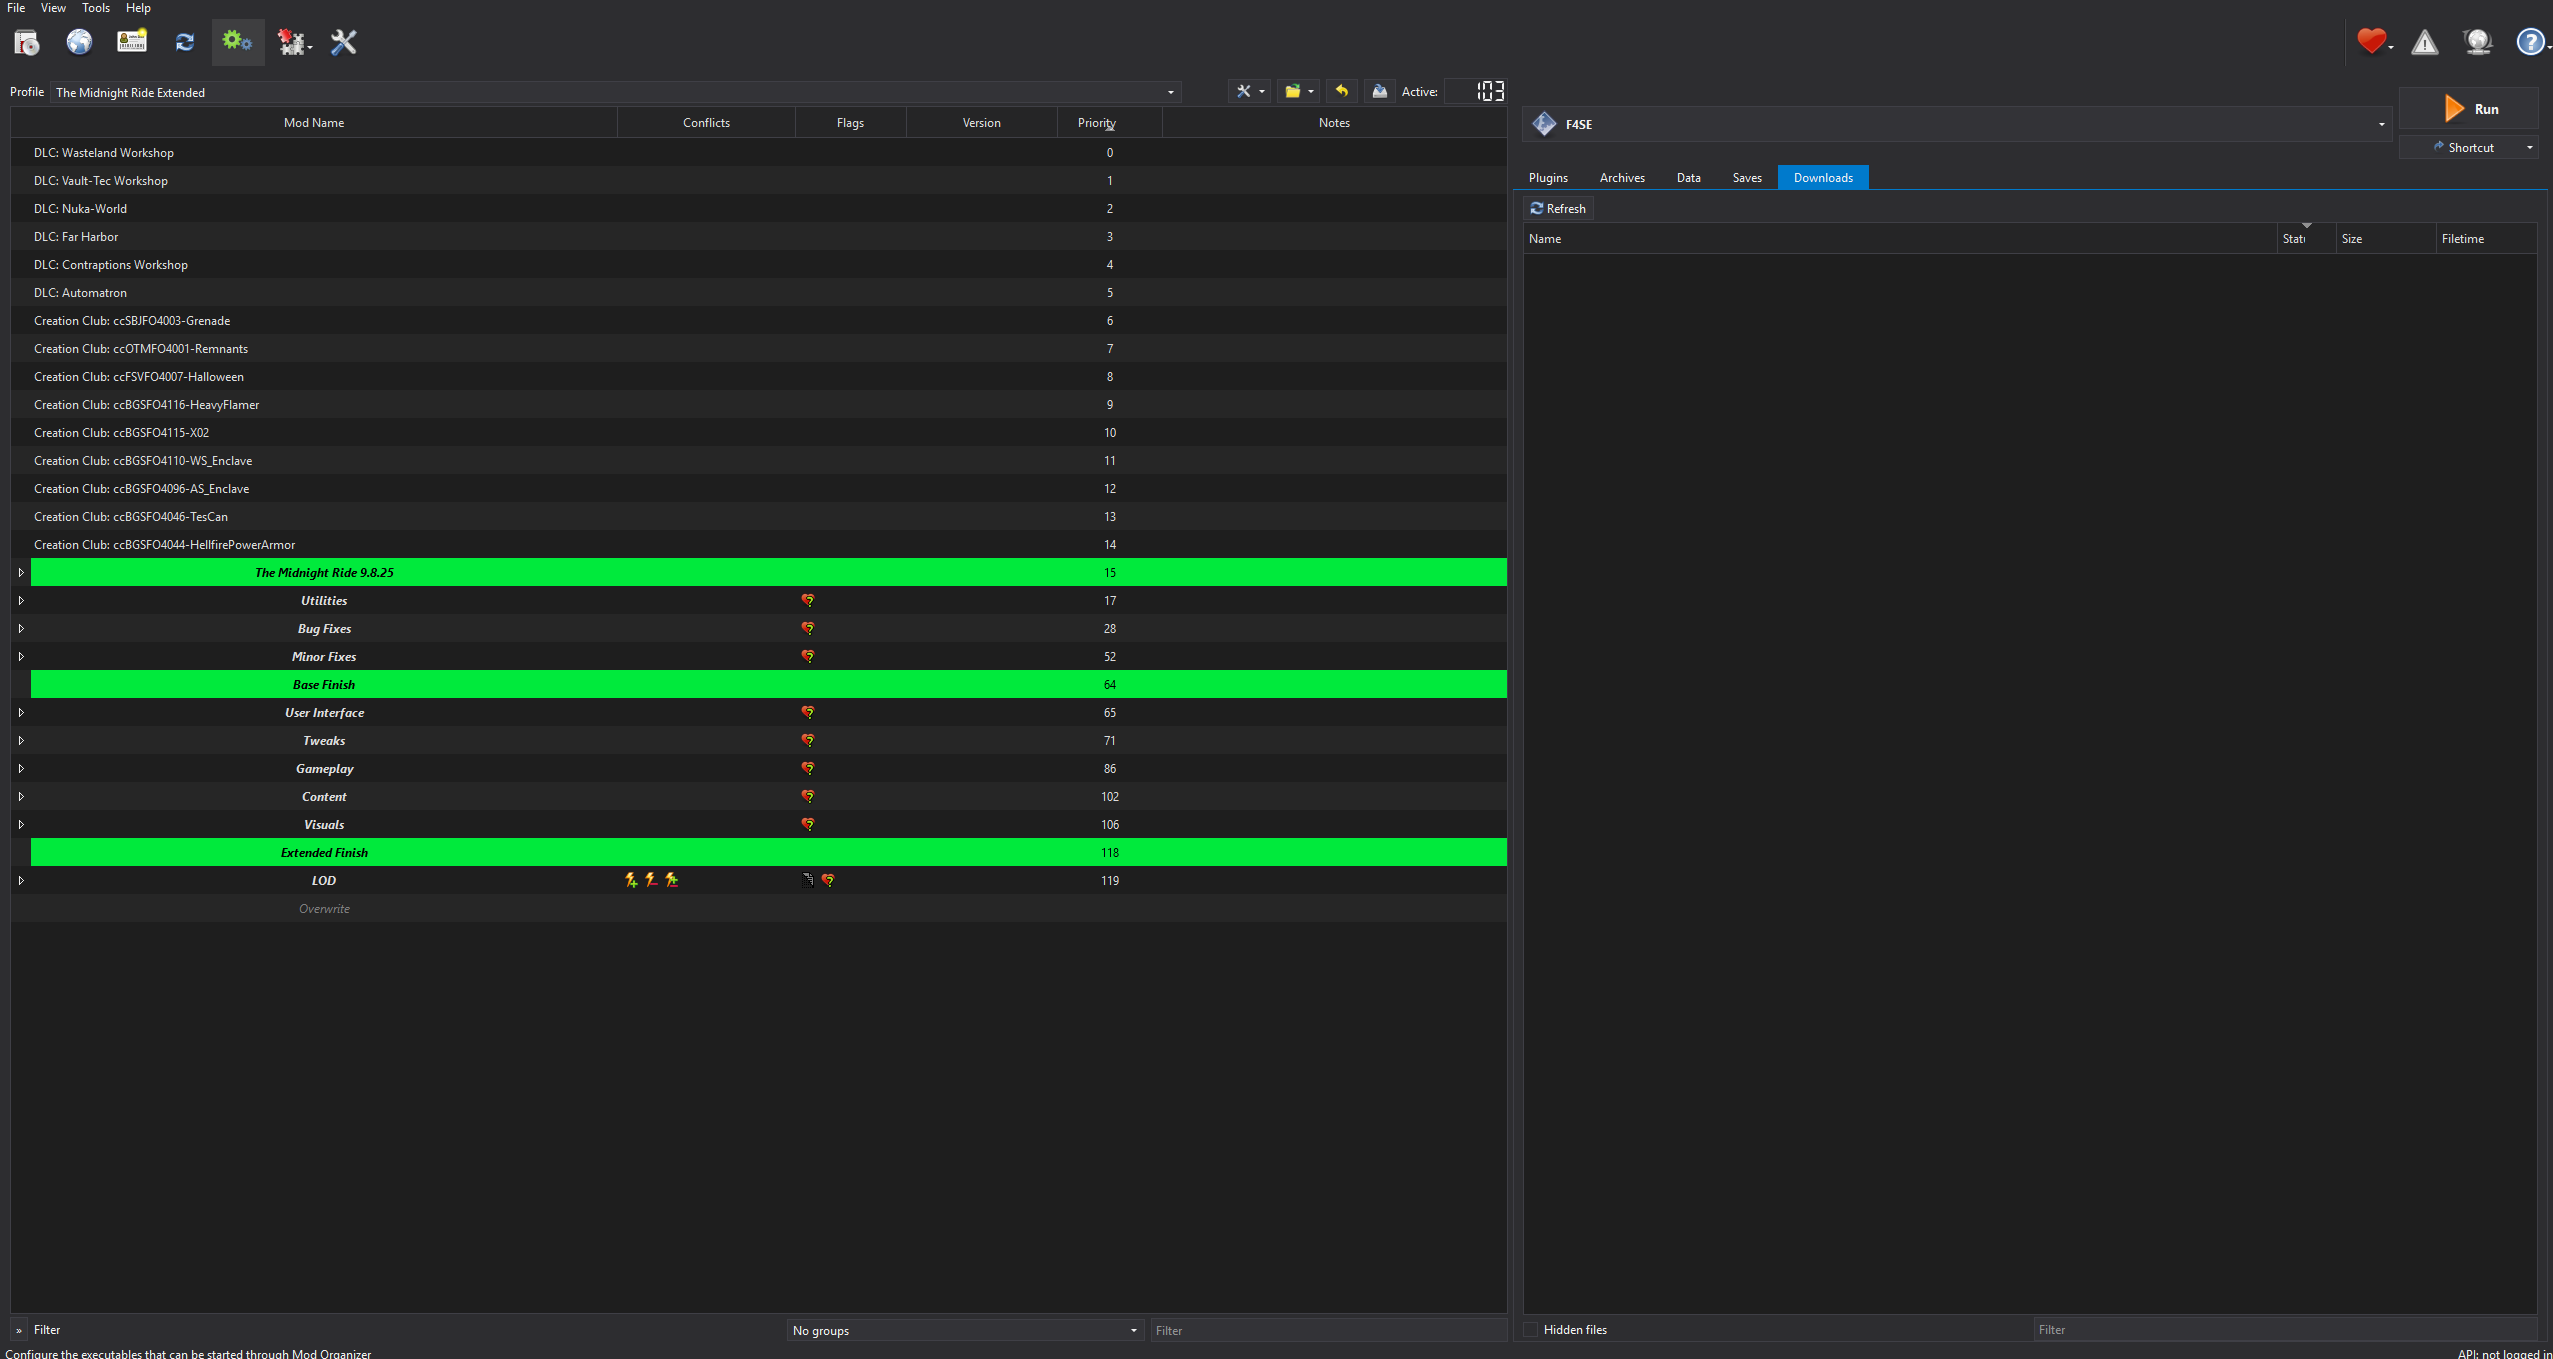Click the yellow restore backup arrow
The width and height of the screenshot is (2553, 1359).
(1341, 91)
